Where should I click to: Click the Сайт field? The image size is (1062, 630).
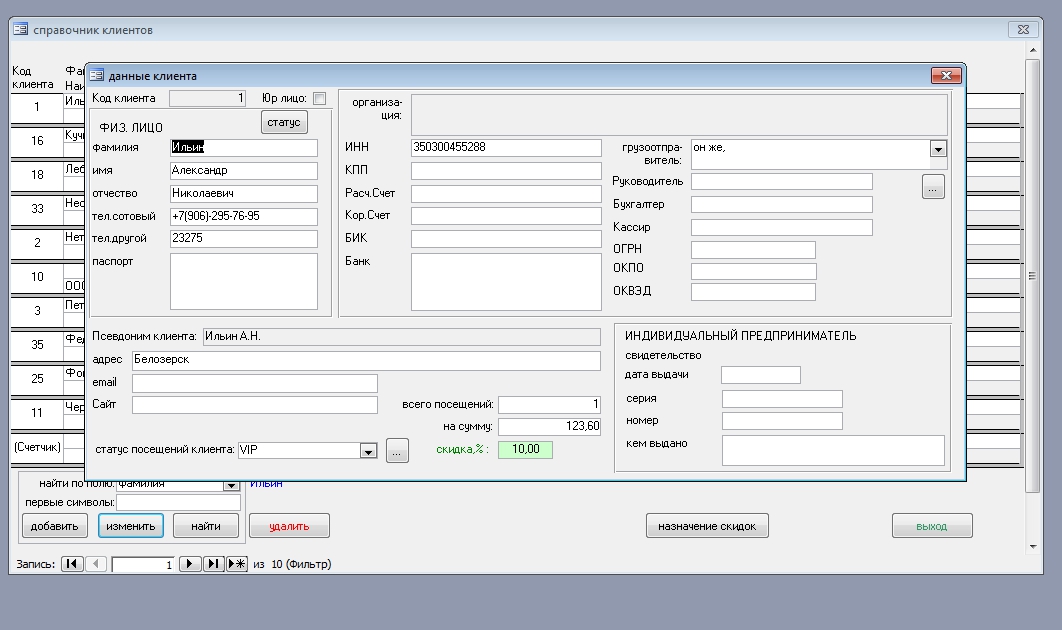[255, 405]
